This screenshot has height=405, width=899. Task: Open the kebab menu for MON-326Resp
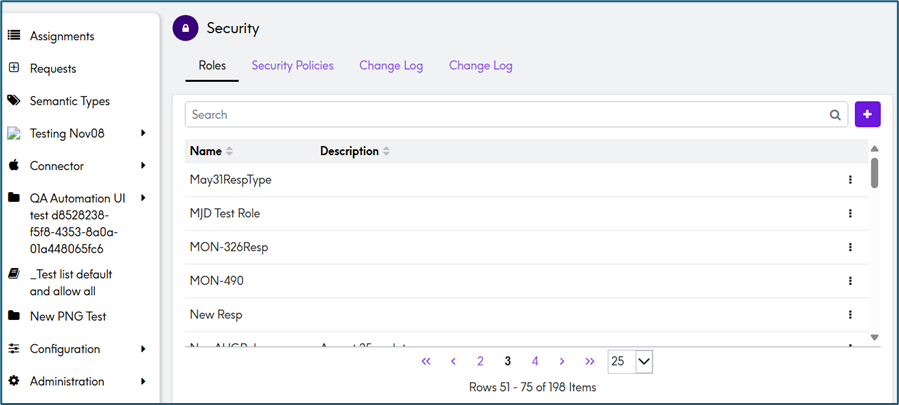coord(850,247)
